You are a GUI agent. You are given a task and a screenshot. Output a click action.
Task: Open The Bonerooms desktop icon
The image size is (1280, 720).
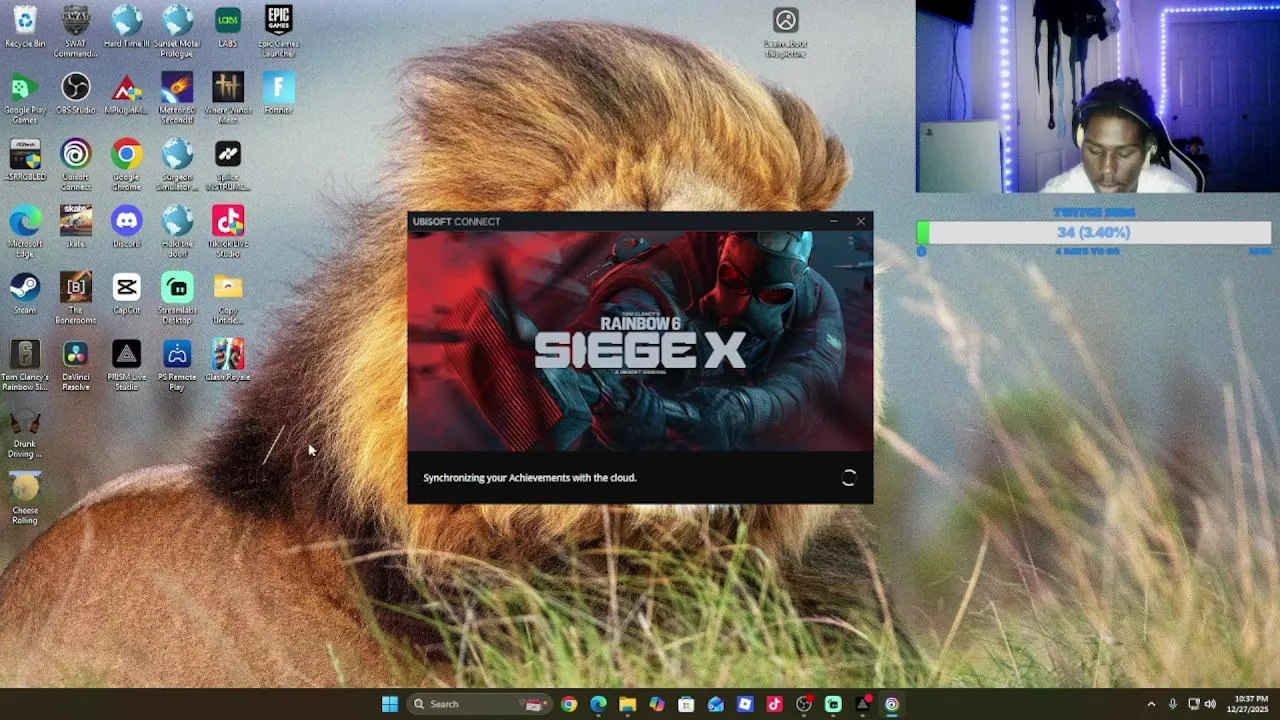click(x=76, y=298)
